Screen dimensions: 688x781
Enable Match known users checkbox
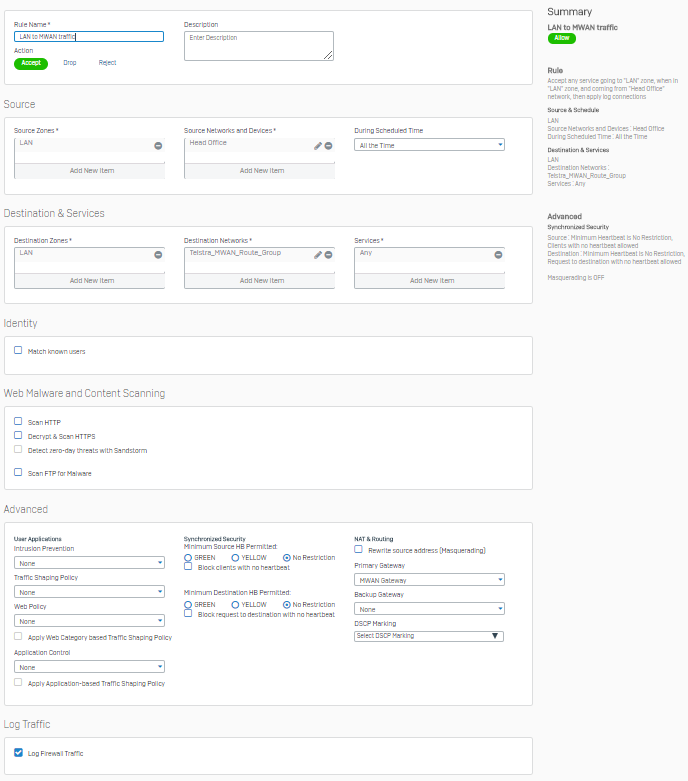(x=18, y=351)
